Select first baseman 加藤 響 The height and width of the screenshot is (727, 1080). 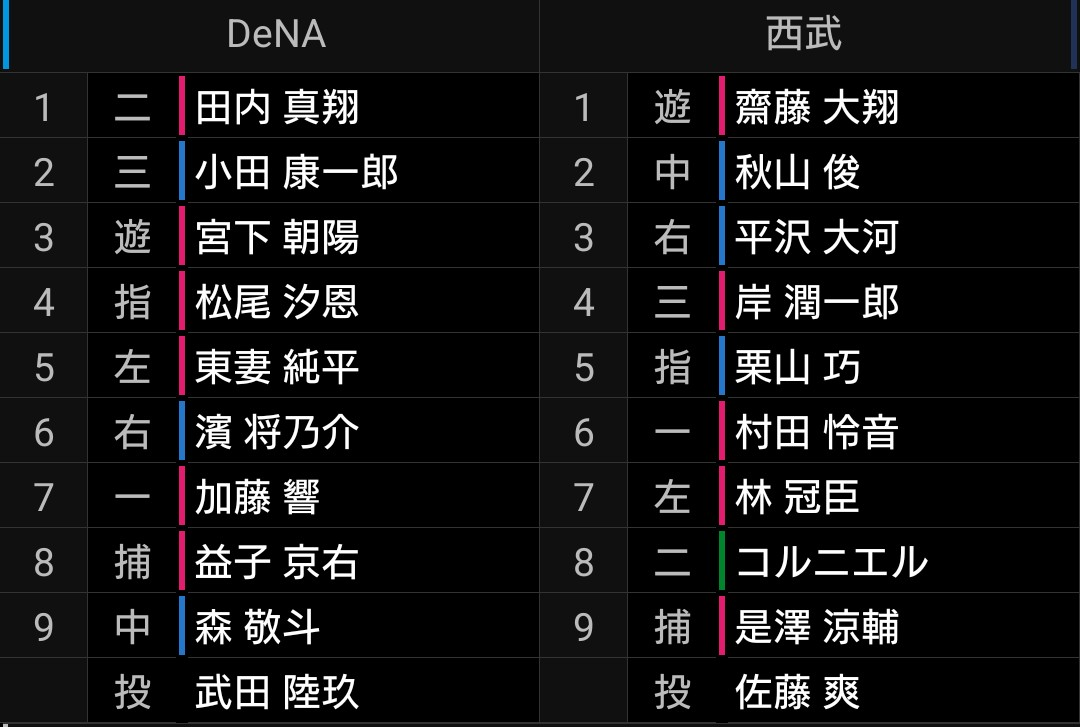click(258, 497)
